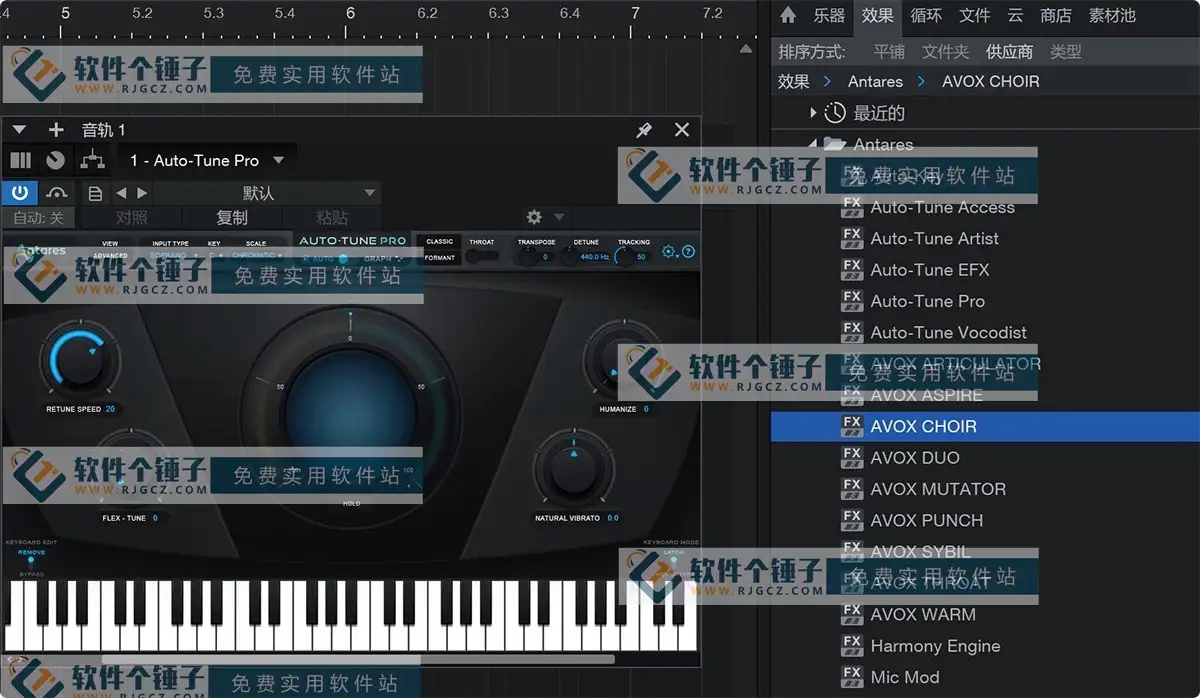Switch to the 云 tab
1200x698 pixels.
(x=1015, y=15)
